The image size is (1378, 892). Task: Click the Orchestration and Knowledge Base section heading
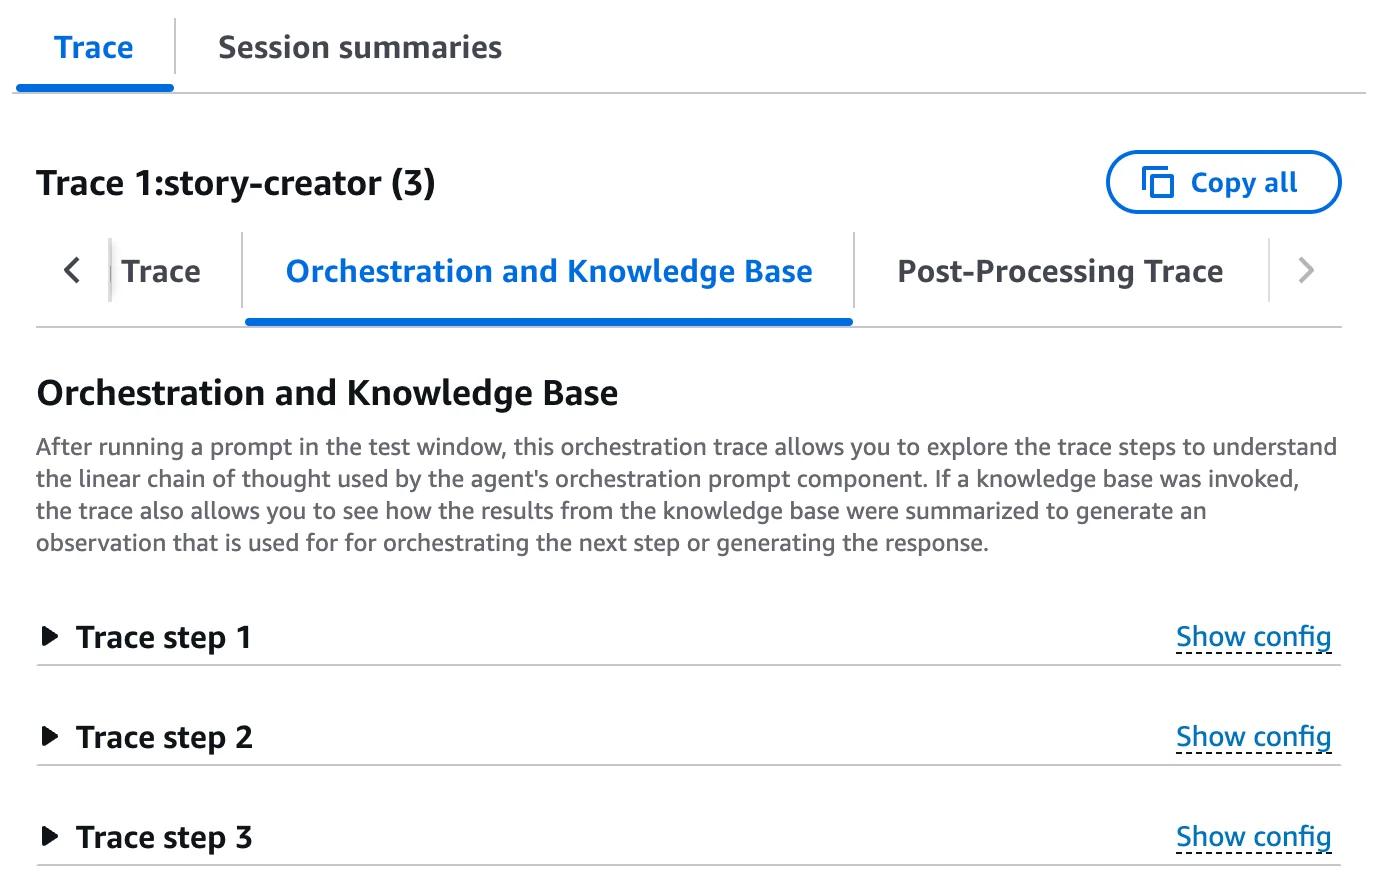click(327, 393)
